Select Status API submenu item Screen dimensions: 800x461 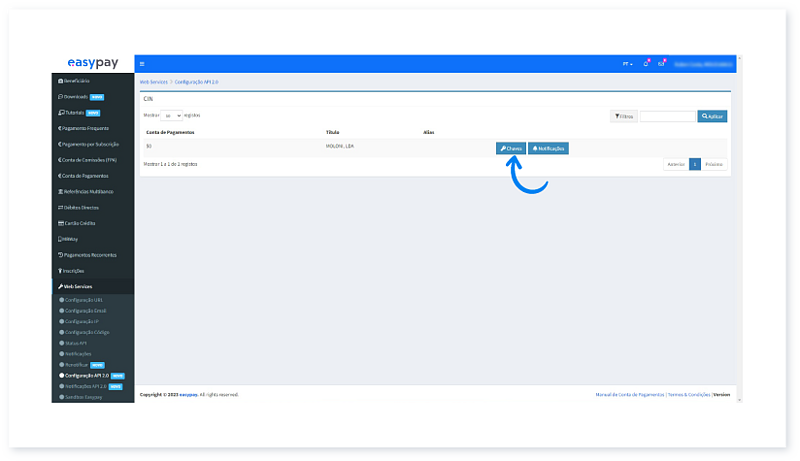click(x=73, y=343)
